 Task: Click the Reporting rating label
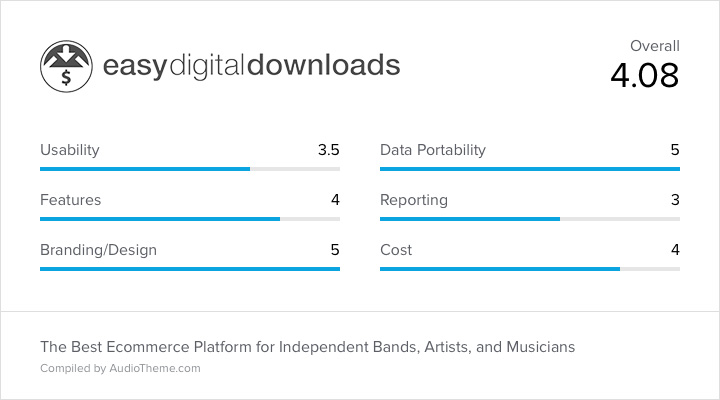pos(414,200)
